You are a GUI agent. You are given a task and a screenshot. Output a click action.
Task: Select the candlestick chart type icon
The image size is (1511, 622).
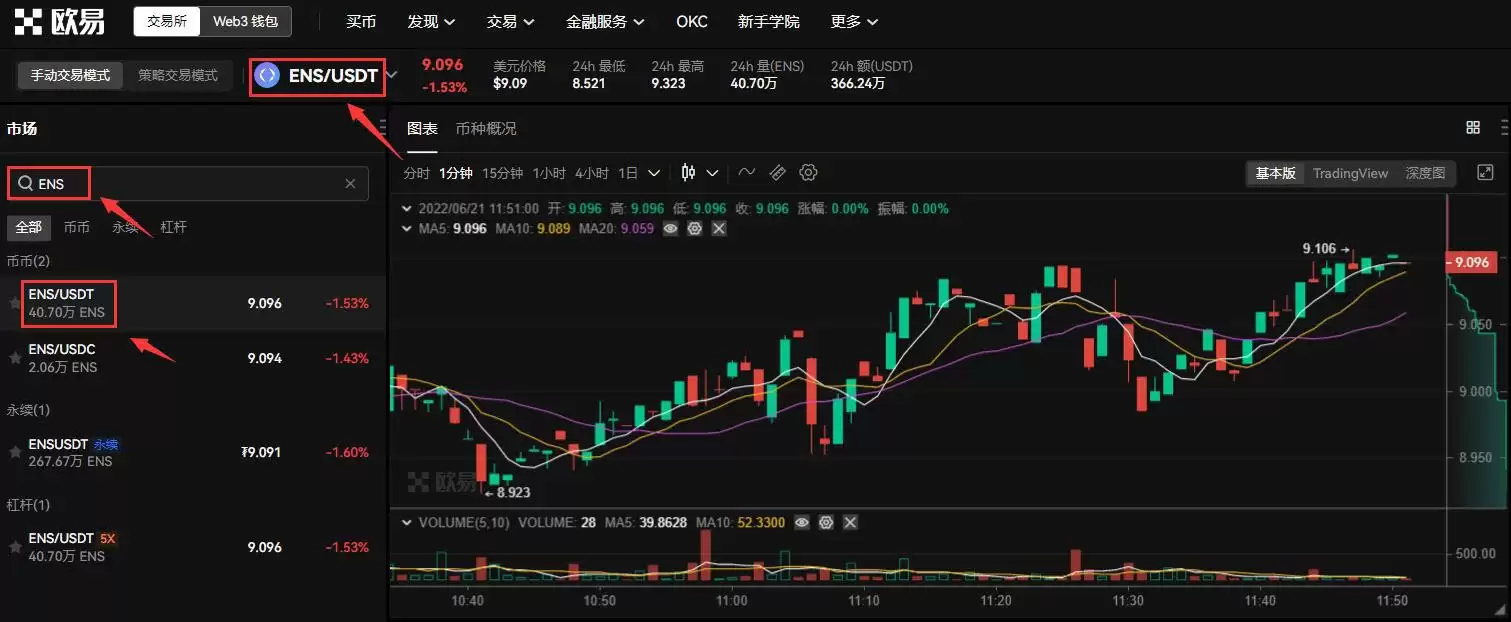point(687,172)
